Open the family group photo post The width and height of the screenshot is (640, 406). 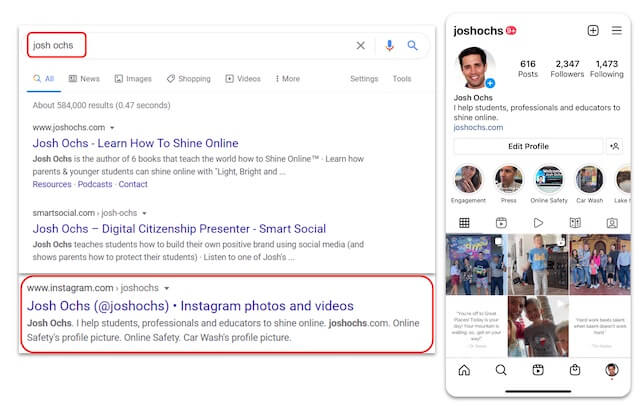tap(600, 264)
